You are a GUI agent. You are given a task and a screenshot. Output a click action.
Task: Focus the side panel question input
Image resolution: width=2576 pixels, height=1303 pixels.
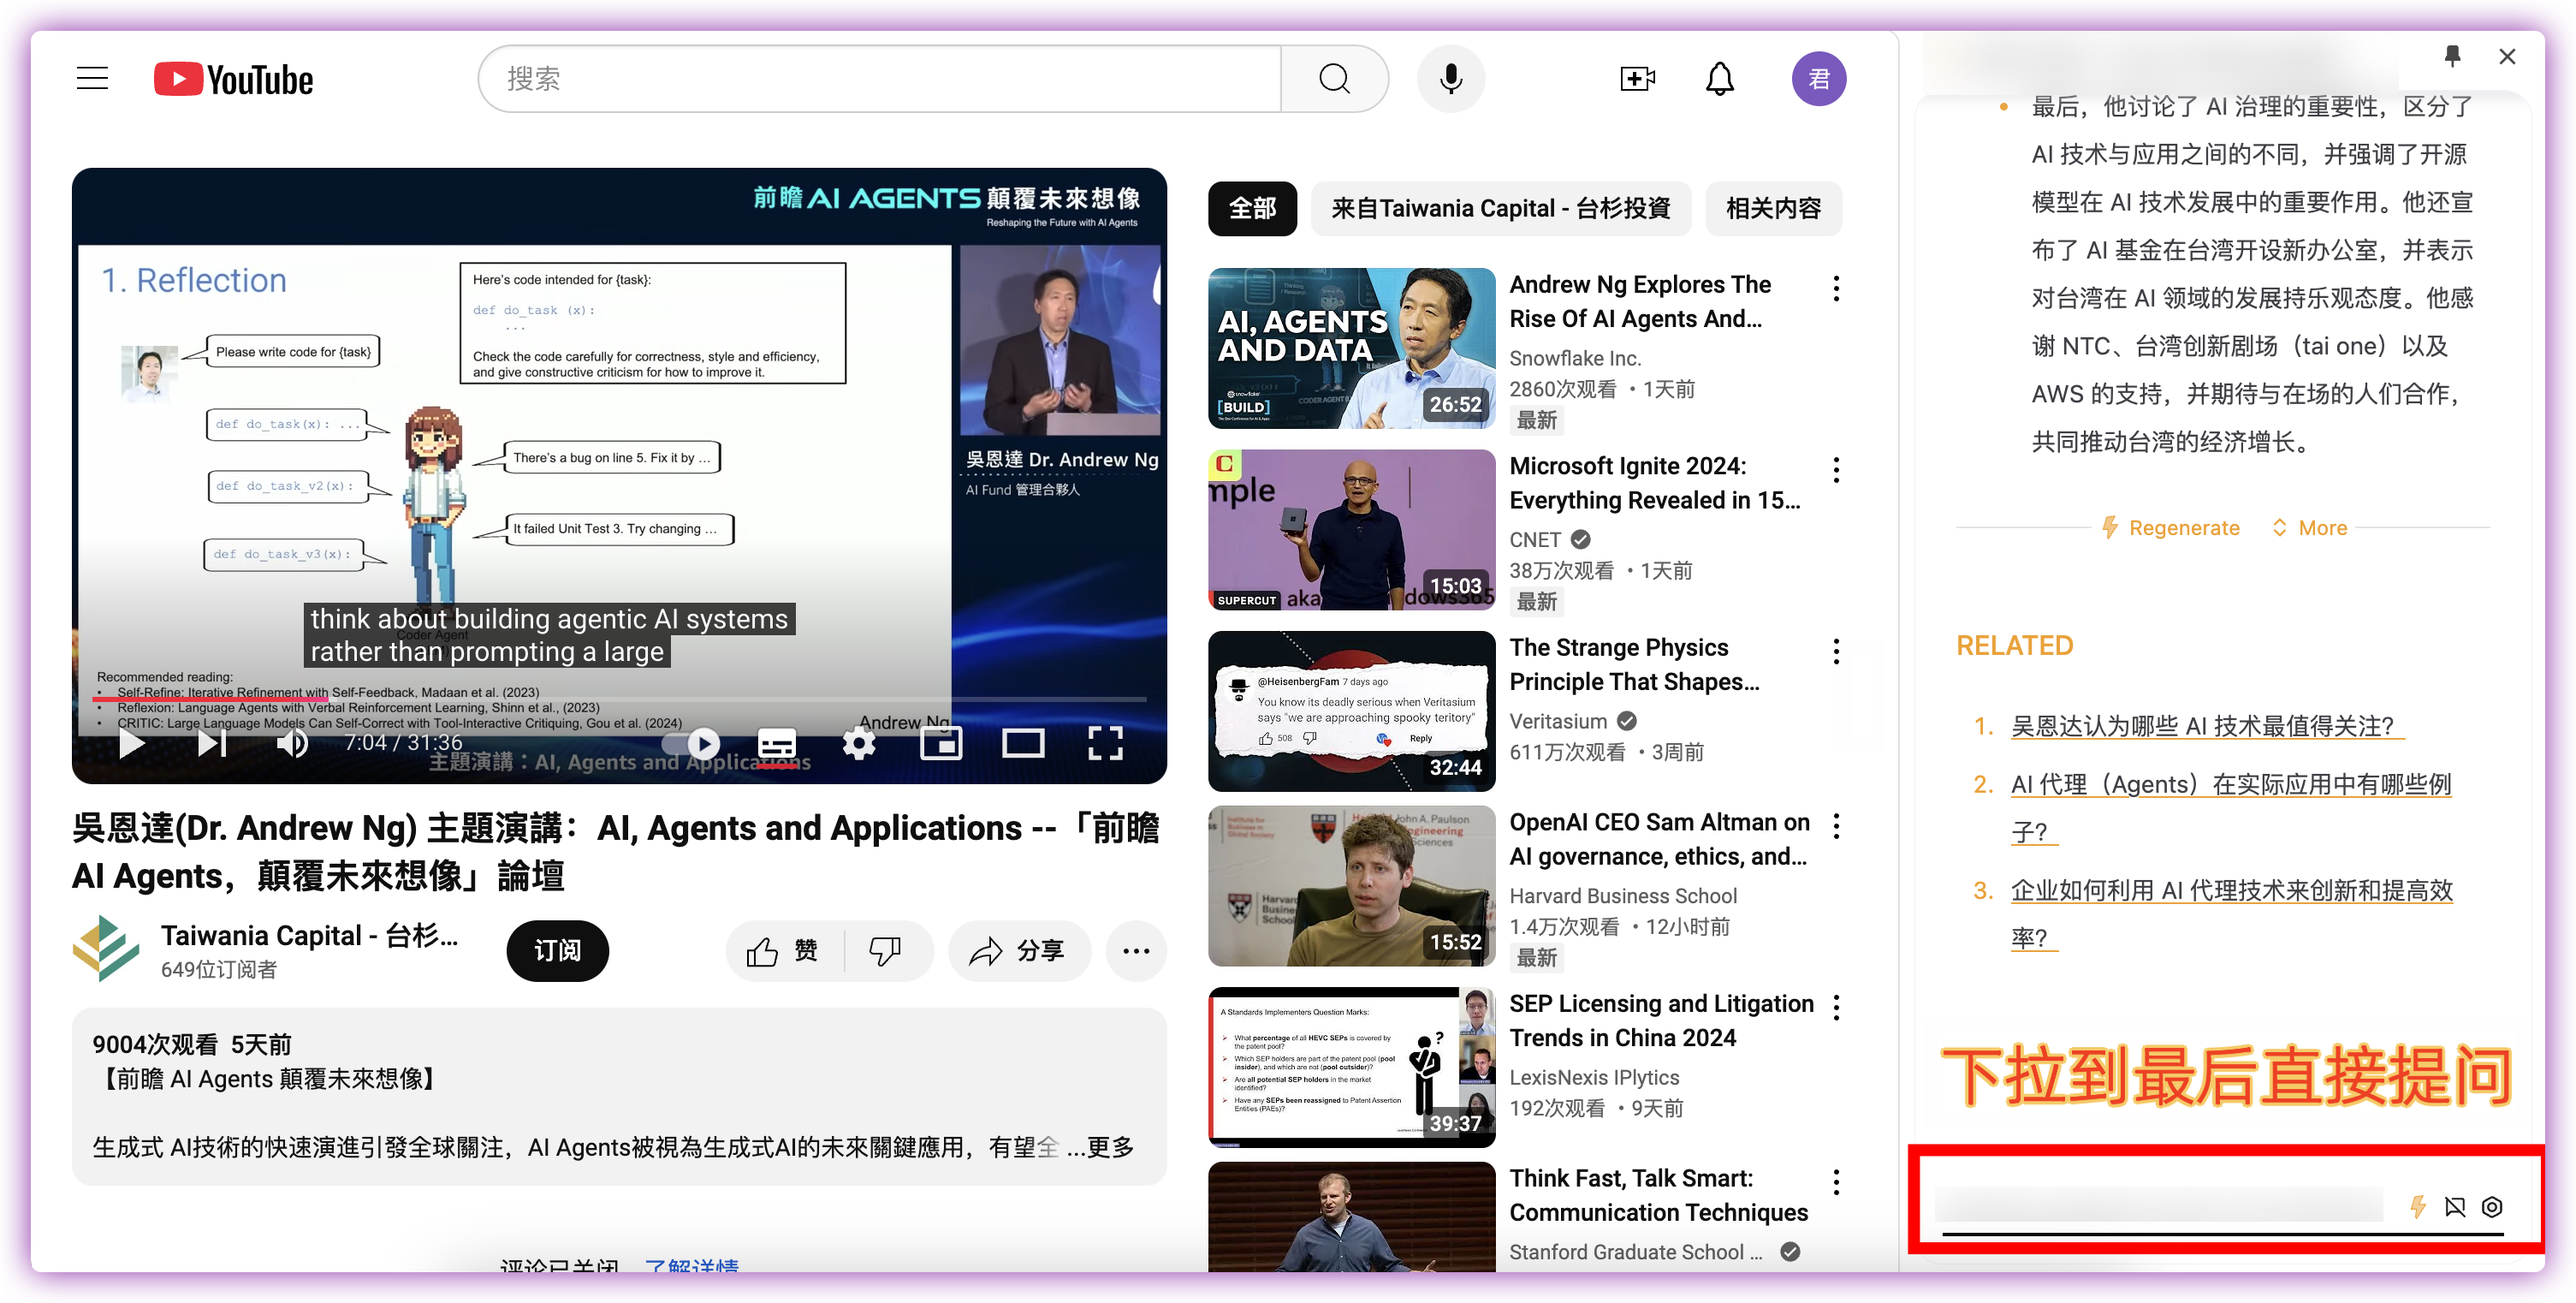pyautogui.click(x=2159, y=1206)
